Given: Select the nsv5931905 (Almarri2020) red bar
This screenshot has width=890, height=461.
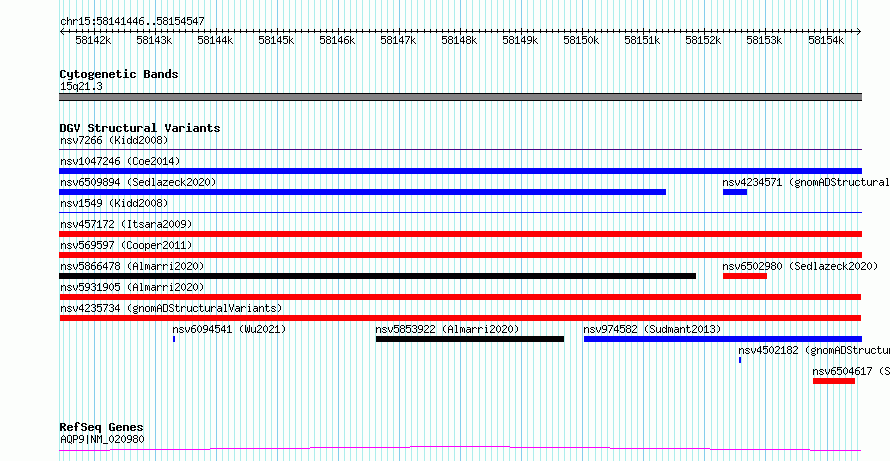Looking at the screenshot, I should point(460,297).
